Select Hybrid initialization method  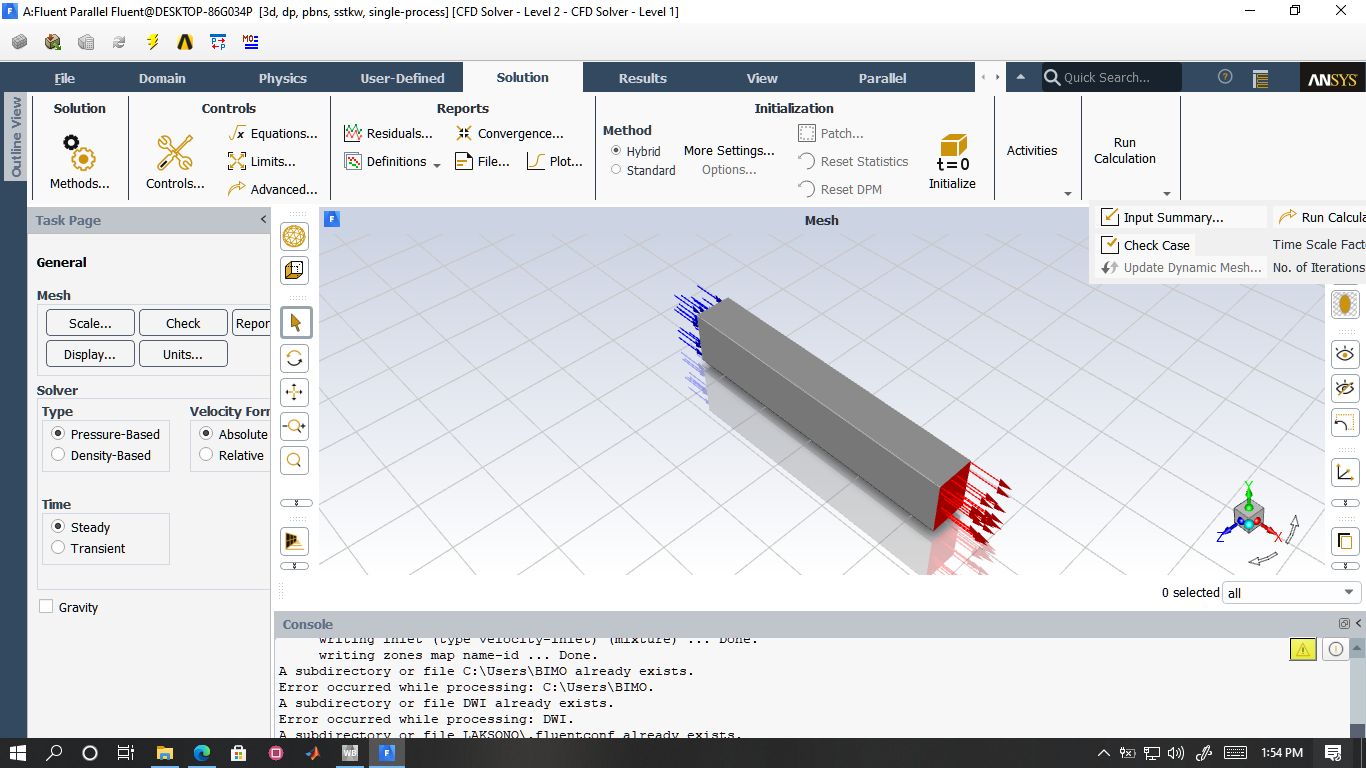(x=616, y=151)
